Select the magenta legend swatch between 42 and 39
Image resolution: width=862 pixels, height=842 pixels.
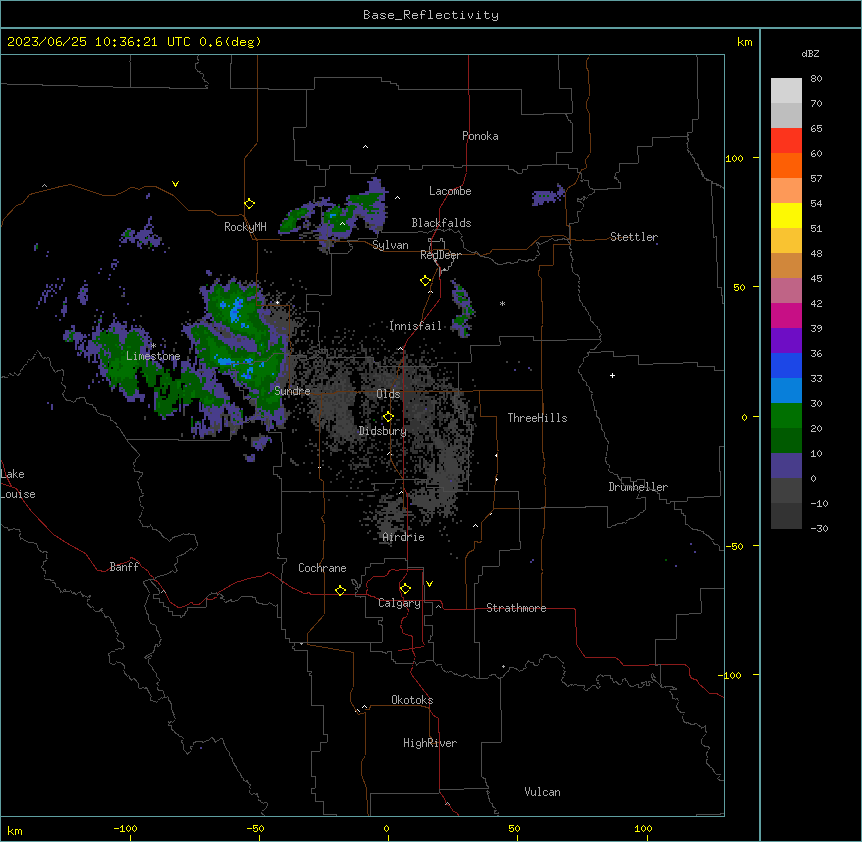[x=786, y=315]
